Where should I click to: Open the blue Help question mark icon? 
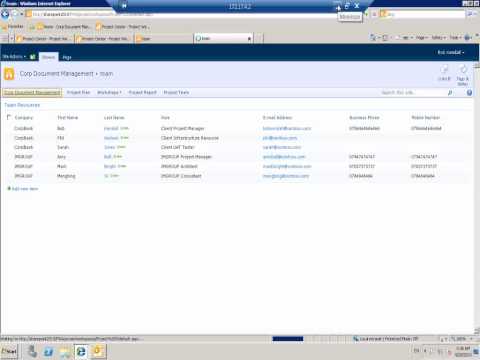click(x=469, y=93)
